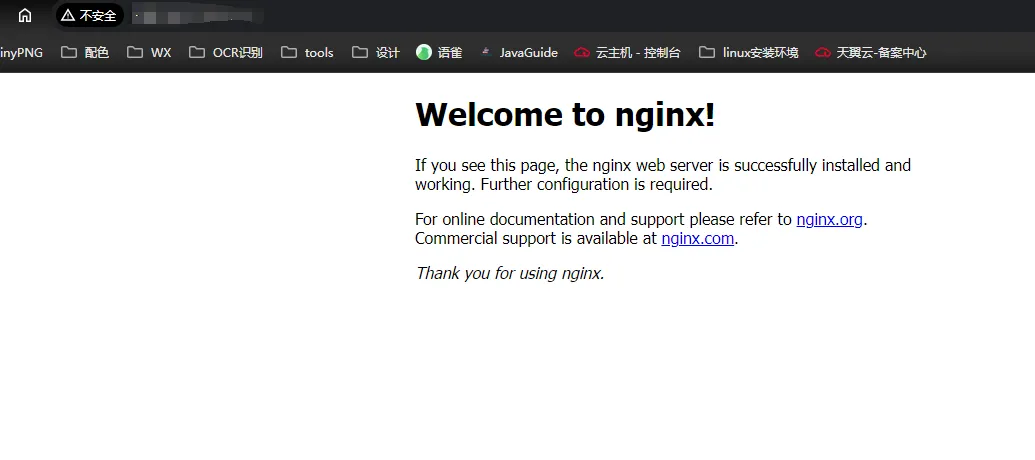This screenshot has width=1035, height=460.
Task: Select the blurred address bar URL
Action: click(x=198, y=15)
